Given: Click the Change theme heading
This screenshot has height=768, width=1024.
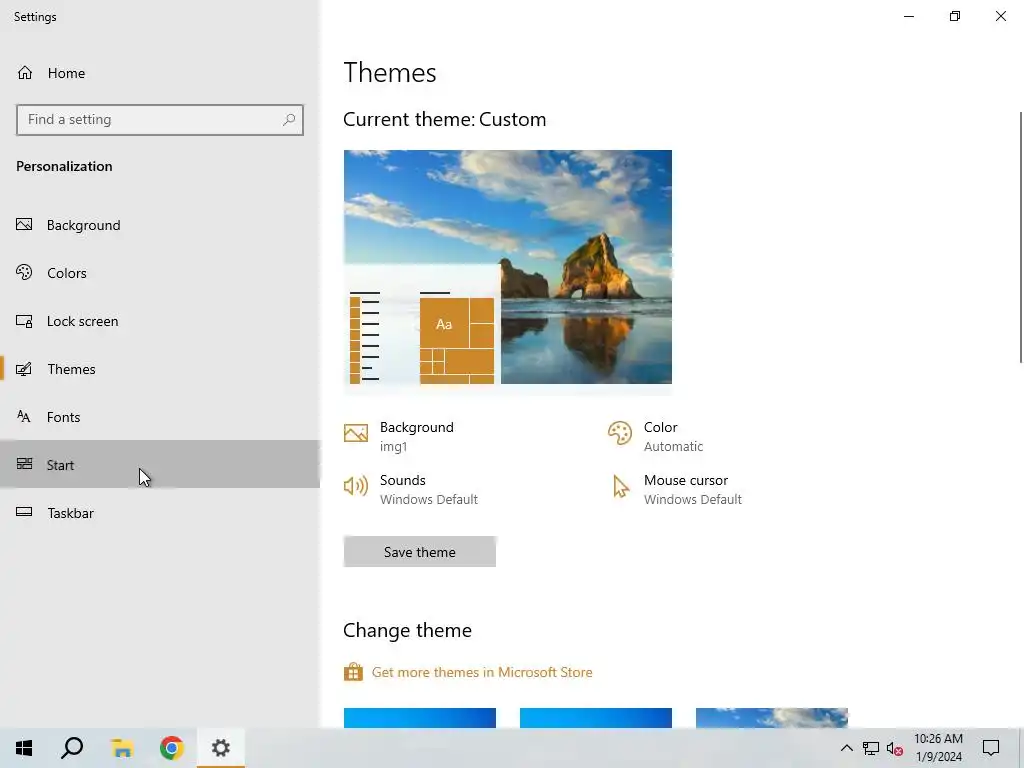Looking at the screenshot, I should click(x=408, y=630).
